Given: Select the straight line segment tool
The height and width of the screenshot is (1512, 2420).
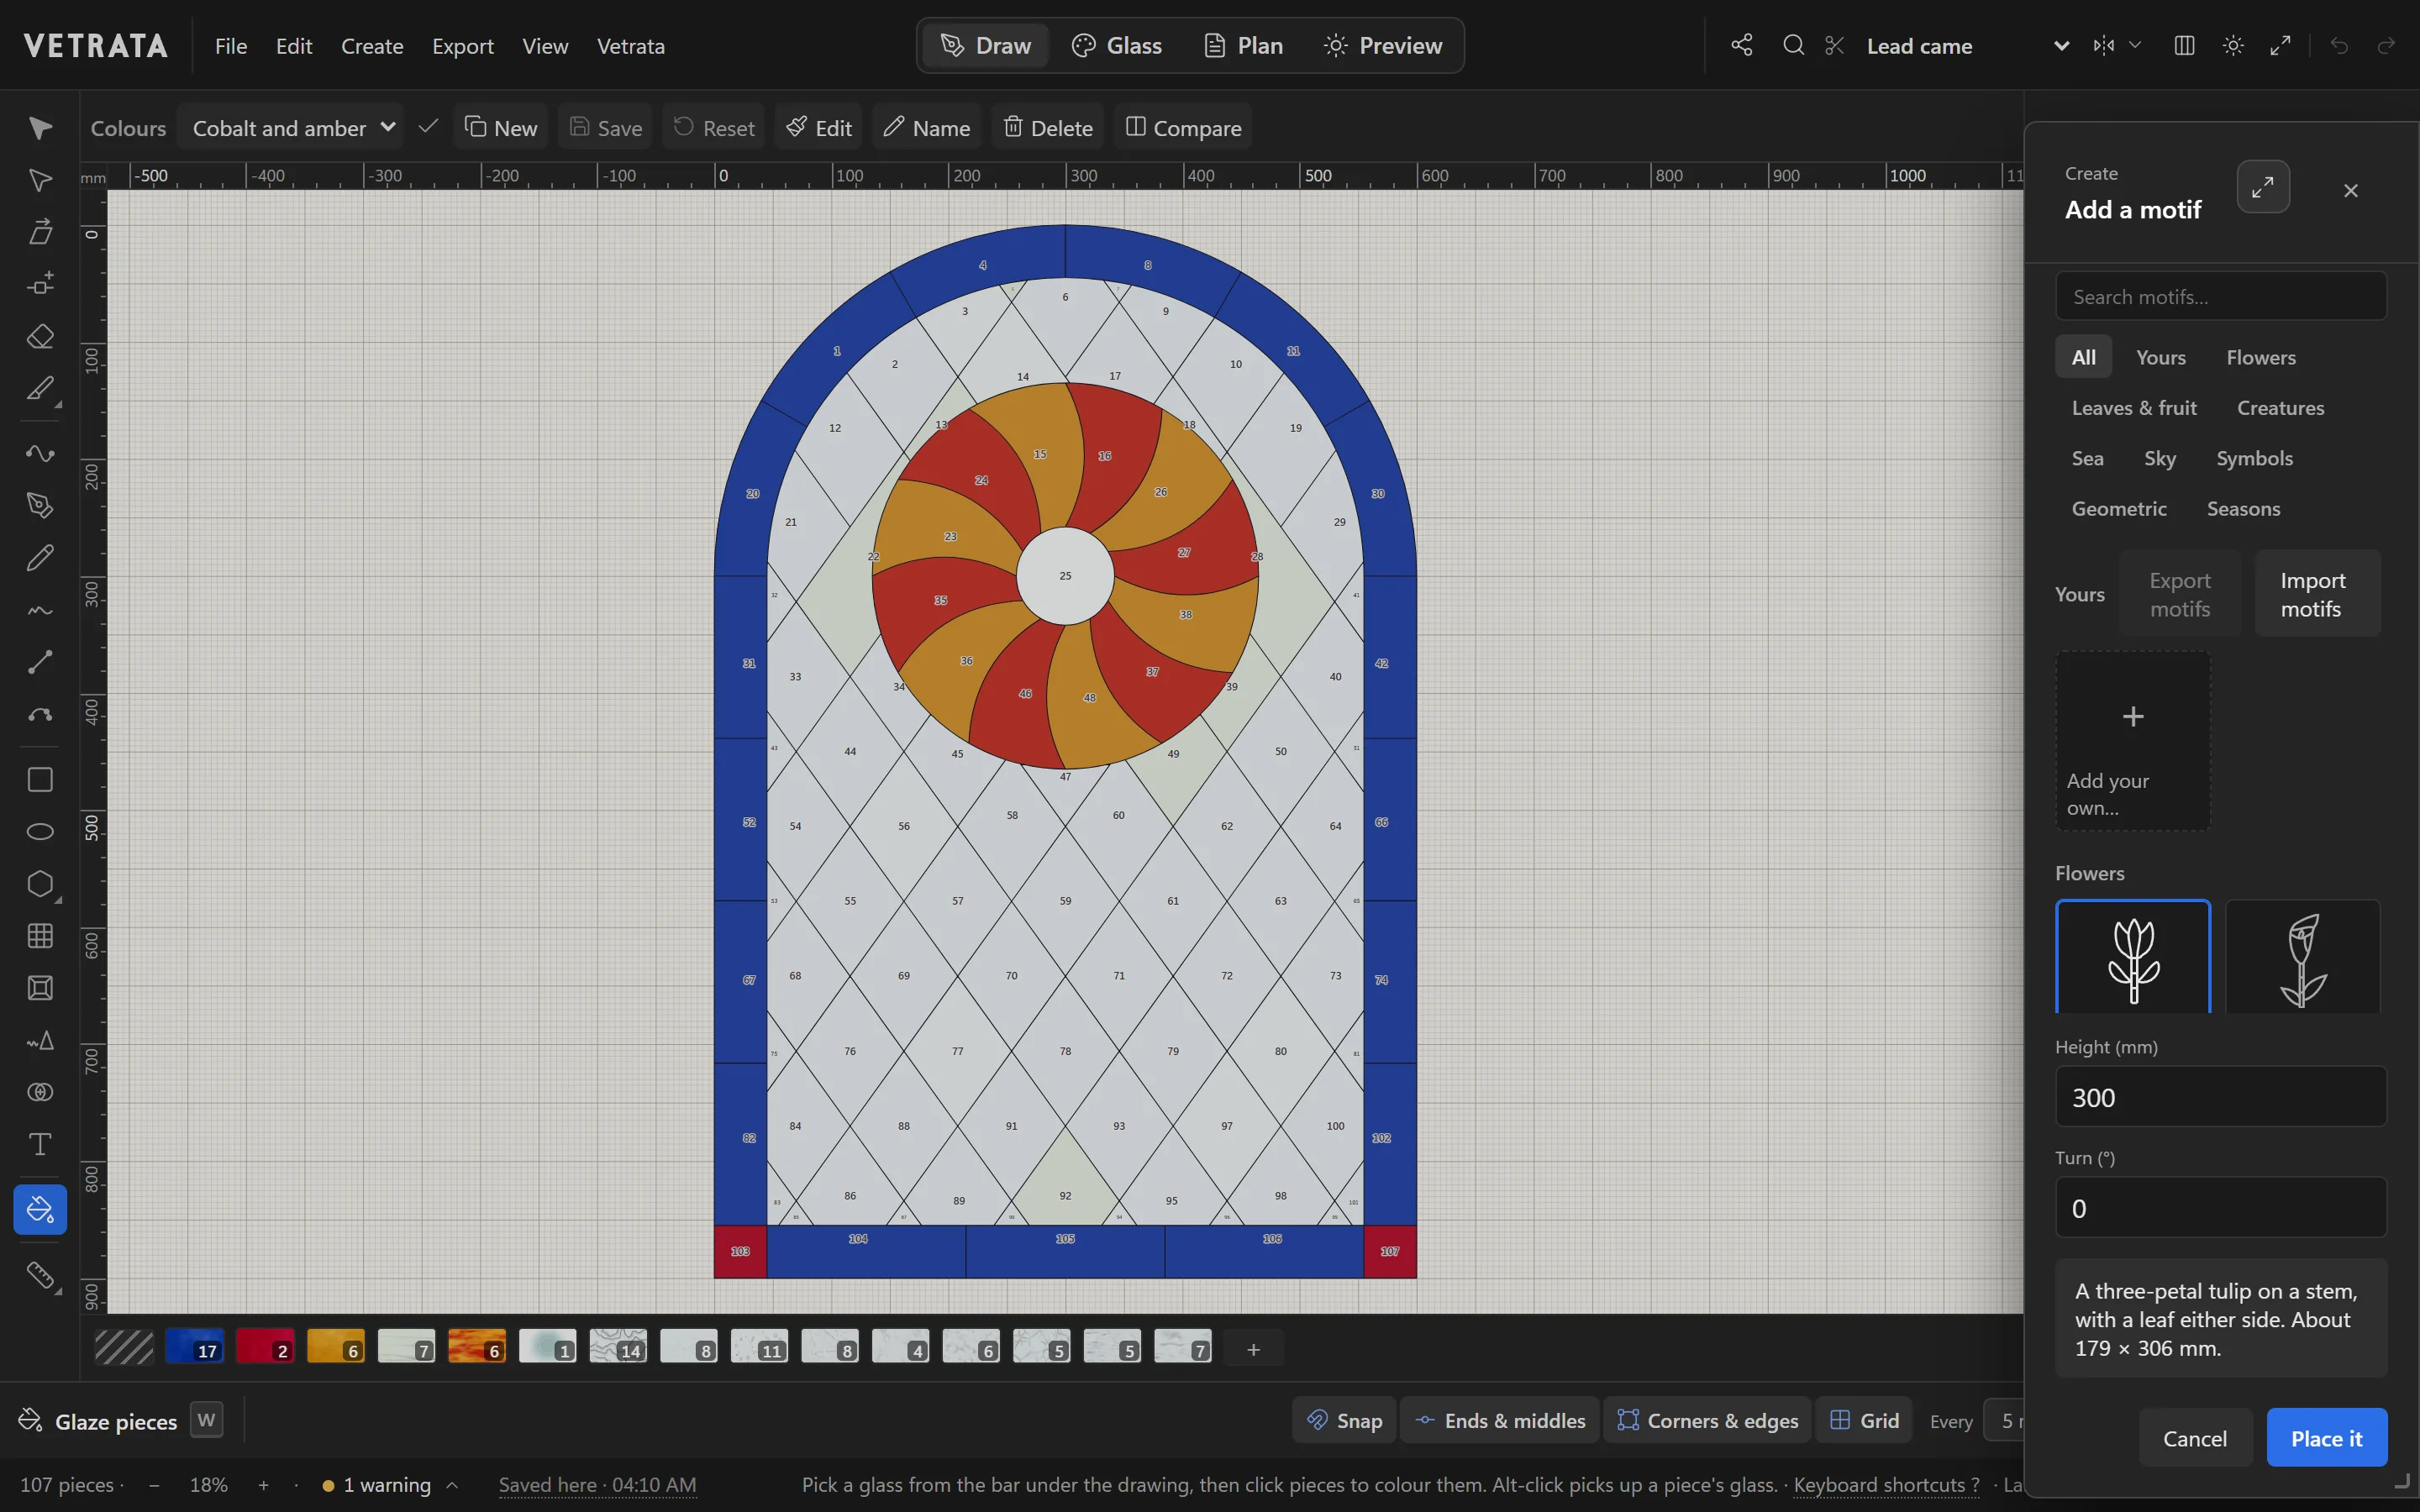Looking at the screenshot, I should pyautogui.click(x=40, y=661).
